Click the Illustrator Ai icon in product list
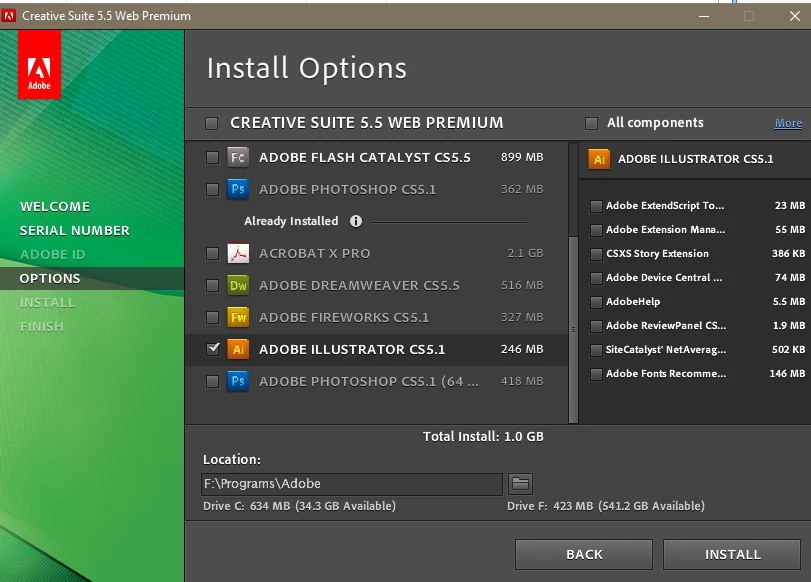 [x=238, y=349]
